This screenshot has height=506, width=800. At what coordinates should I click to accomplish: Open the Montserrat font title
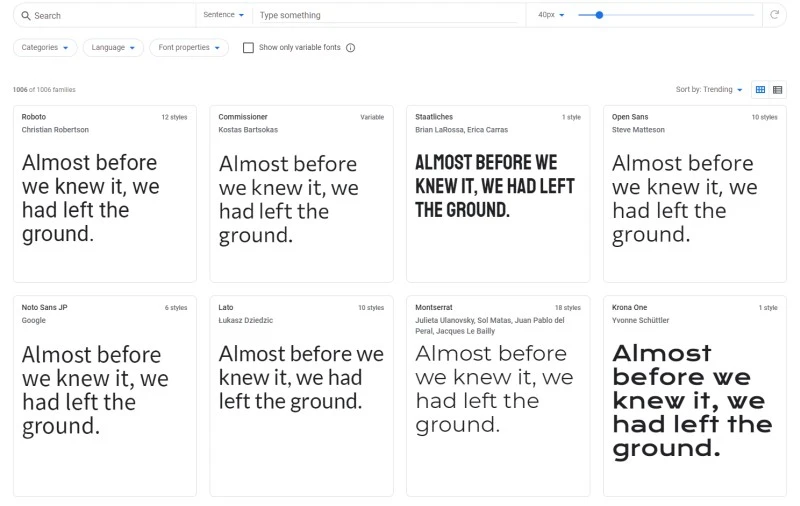(434, 308)
